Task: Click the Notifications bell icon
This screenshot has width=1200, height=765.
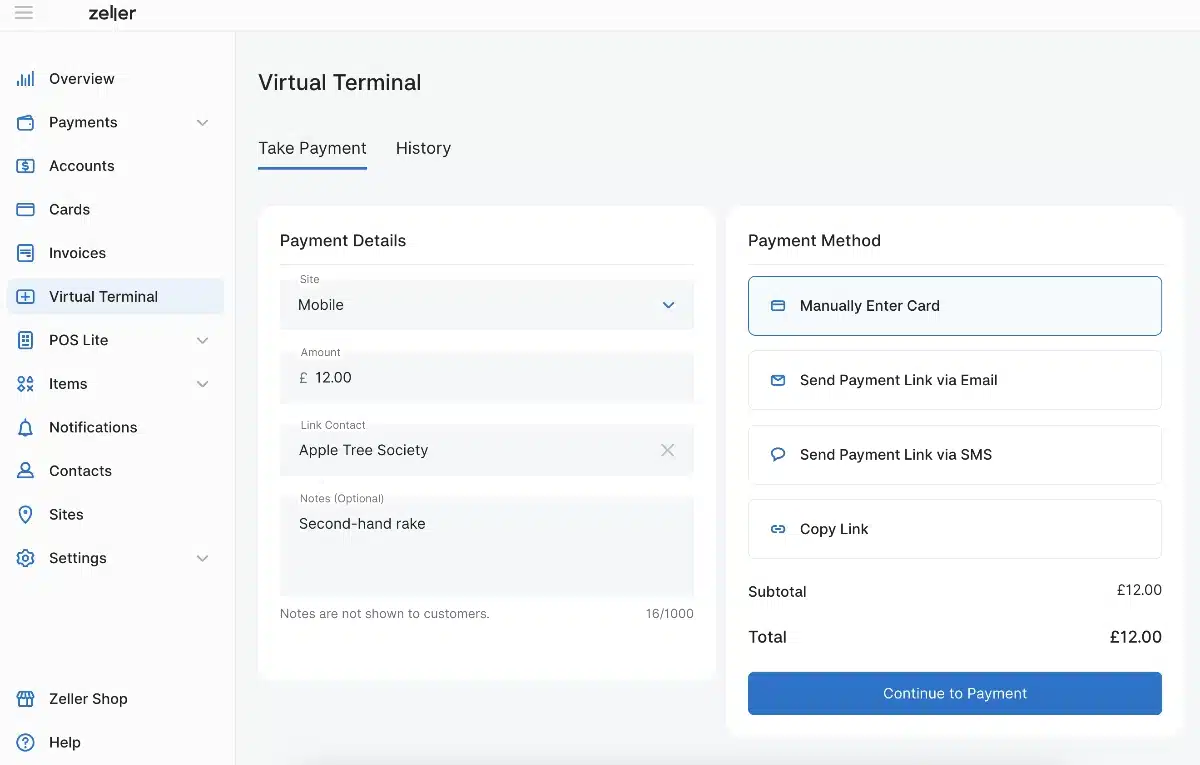Action: (x=26, y=427)
